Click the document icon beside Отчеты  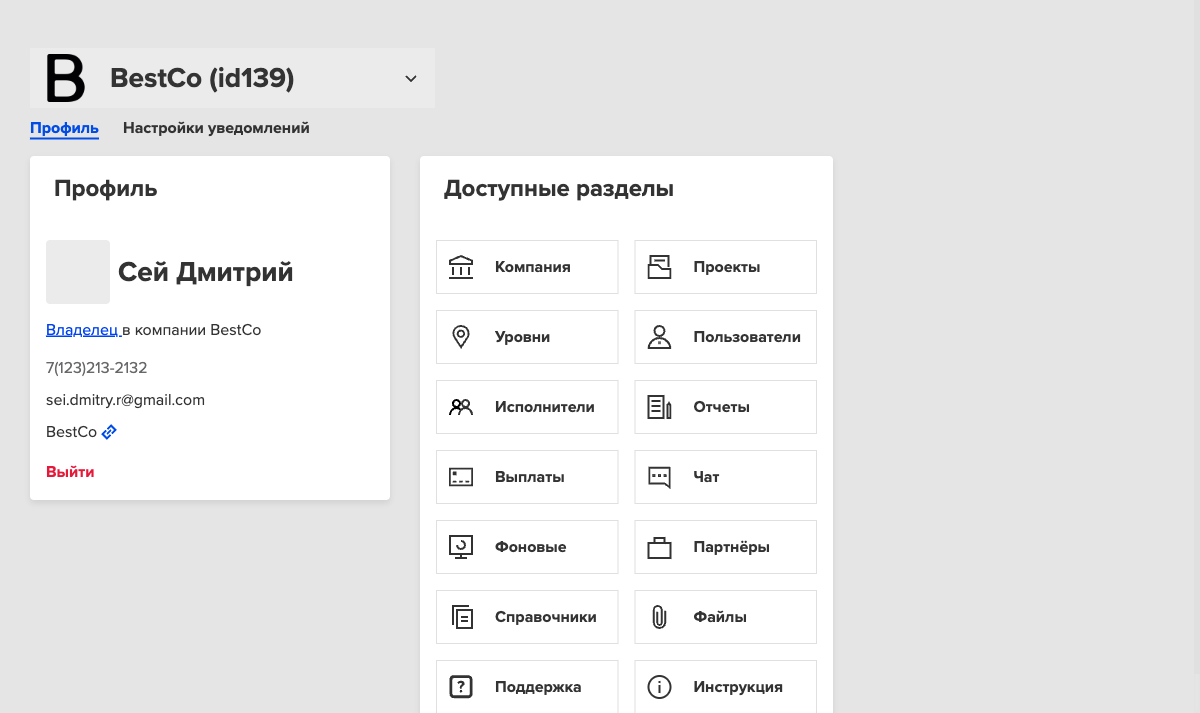coord(659,407)
